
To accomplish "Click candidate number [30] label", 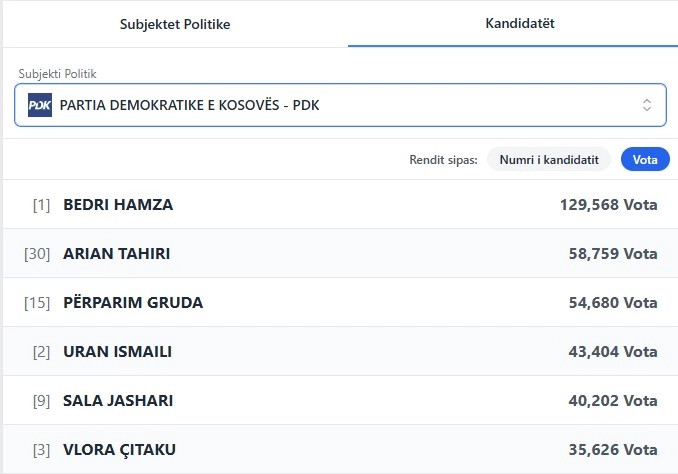I will (37, 254).
